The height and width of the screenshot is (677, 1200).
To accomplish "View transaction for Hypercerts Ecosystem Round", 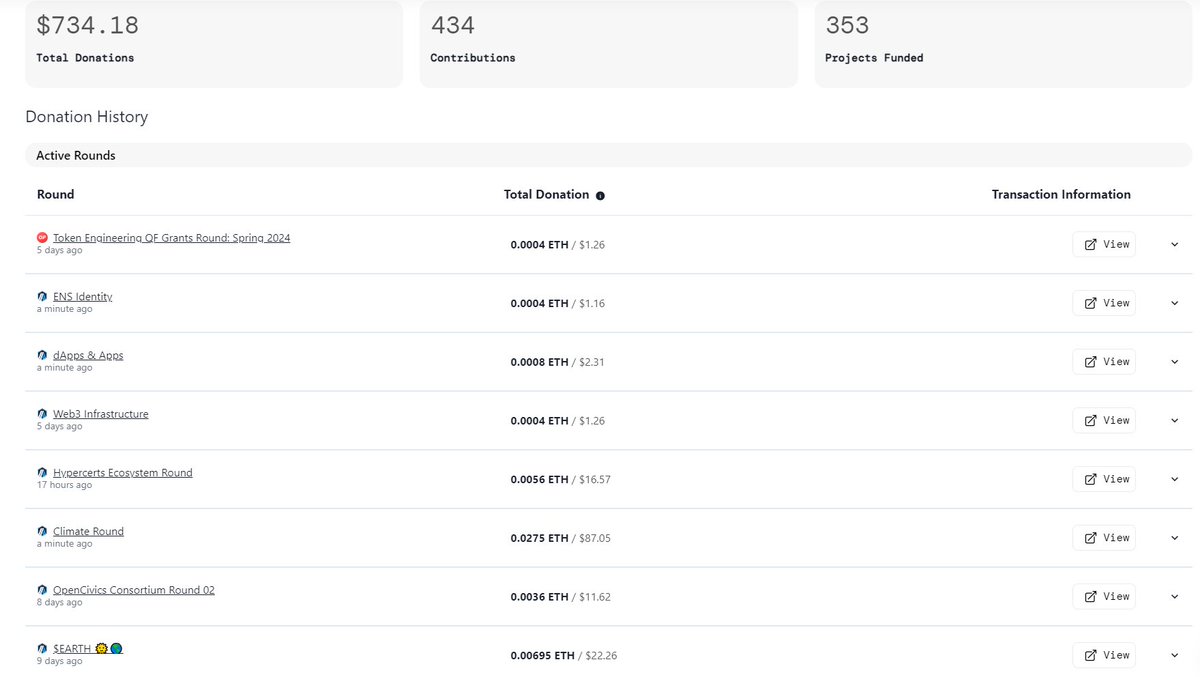I will point(1104,479).
